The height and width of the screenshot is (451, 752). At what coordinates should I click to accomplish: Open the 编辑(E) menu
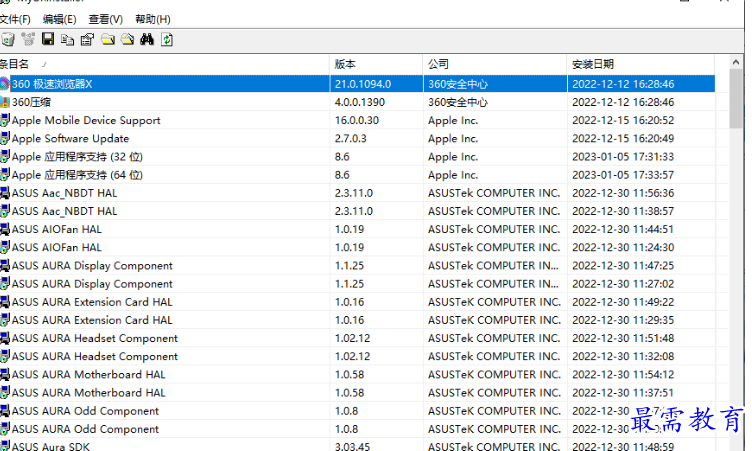[x=59, y=19]
